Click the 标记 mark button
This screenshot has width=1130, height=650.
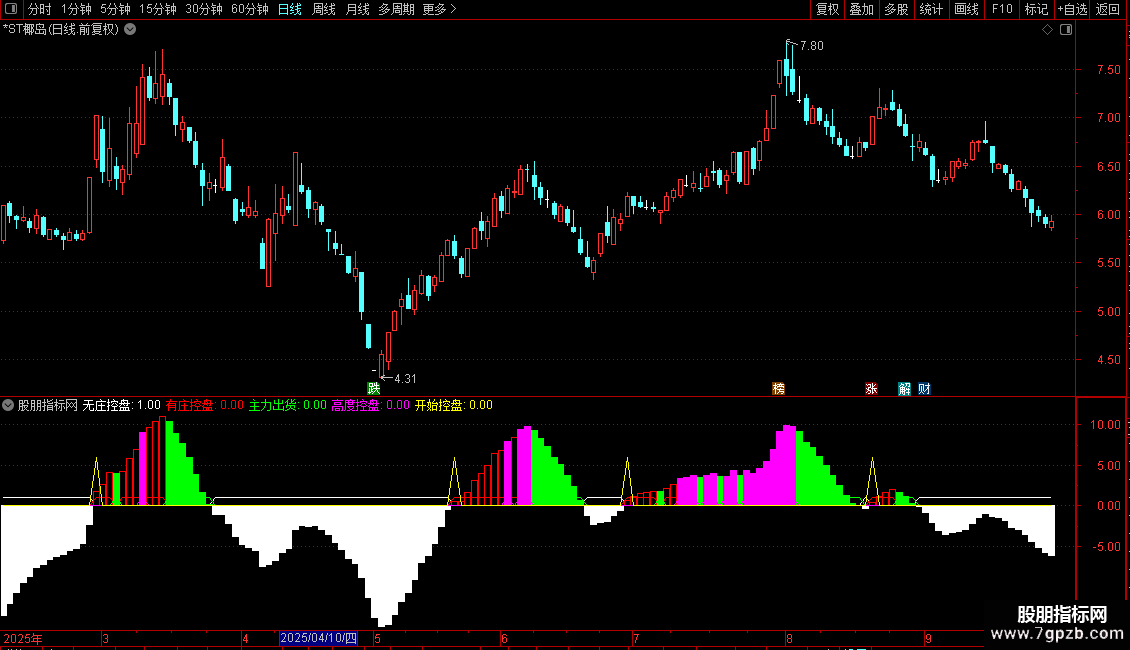tap(1036, 9)
